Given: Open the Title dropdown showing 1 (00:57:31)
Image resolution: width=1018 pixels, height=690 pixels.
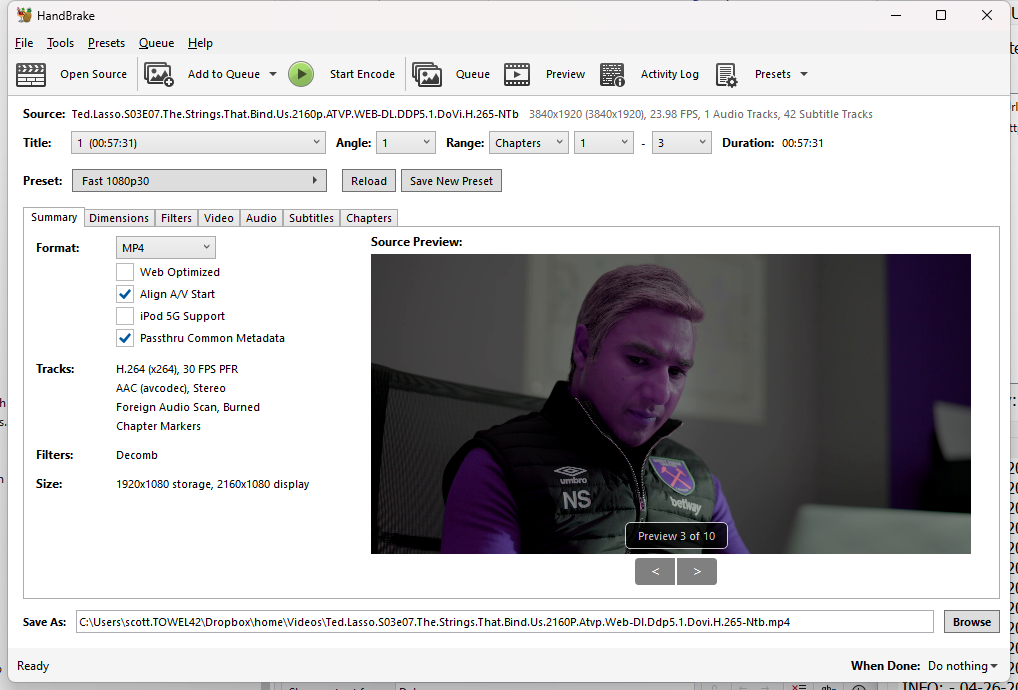Looking at the screenshot, I should pyautogui.click(x=198, y=143).
